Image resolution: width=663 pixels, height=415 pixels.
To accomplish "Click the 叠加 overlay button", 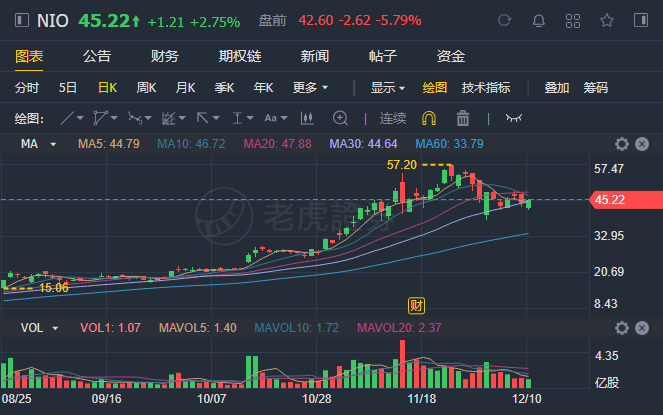I will (x=556, y=88).
